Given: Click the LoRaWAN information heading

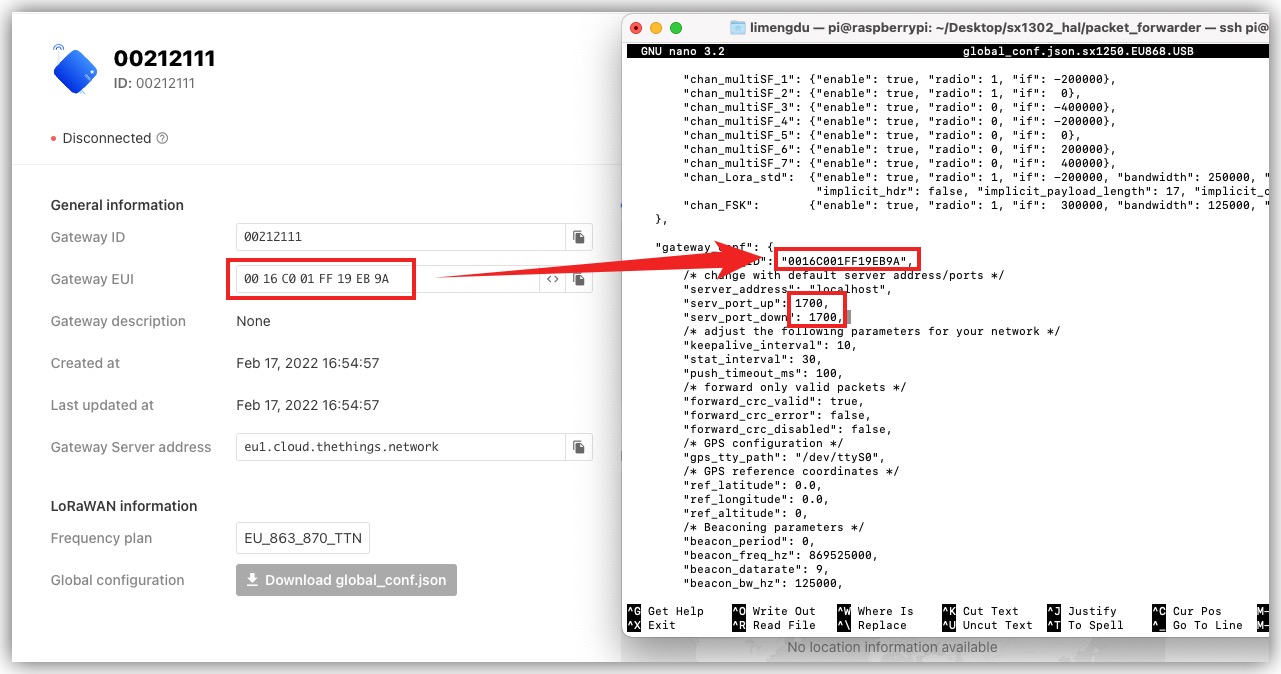Looking at the screenshot, I should [124, 506].
